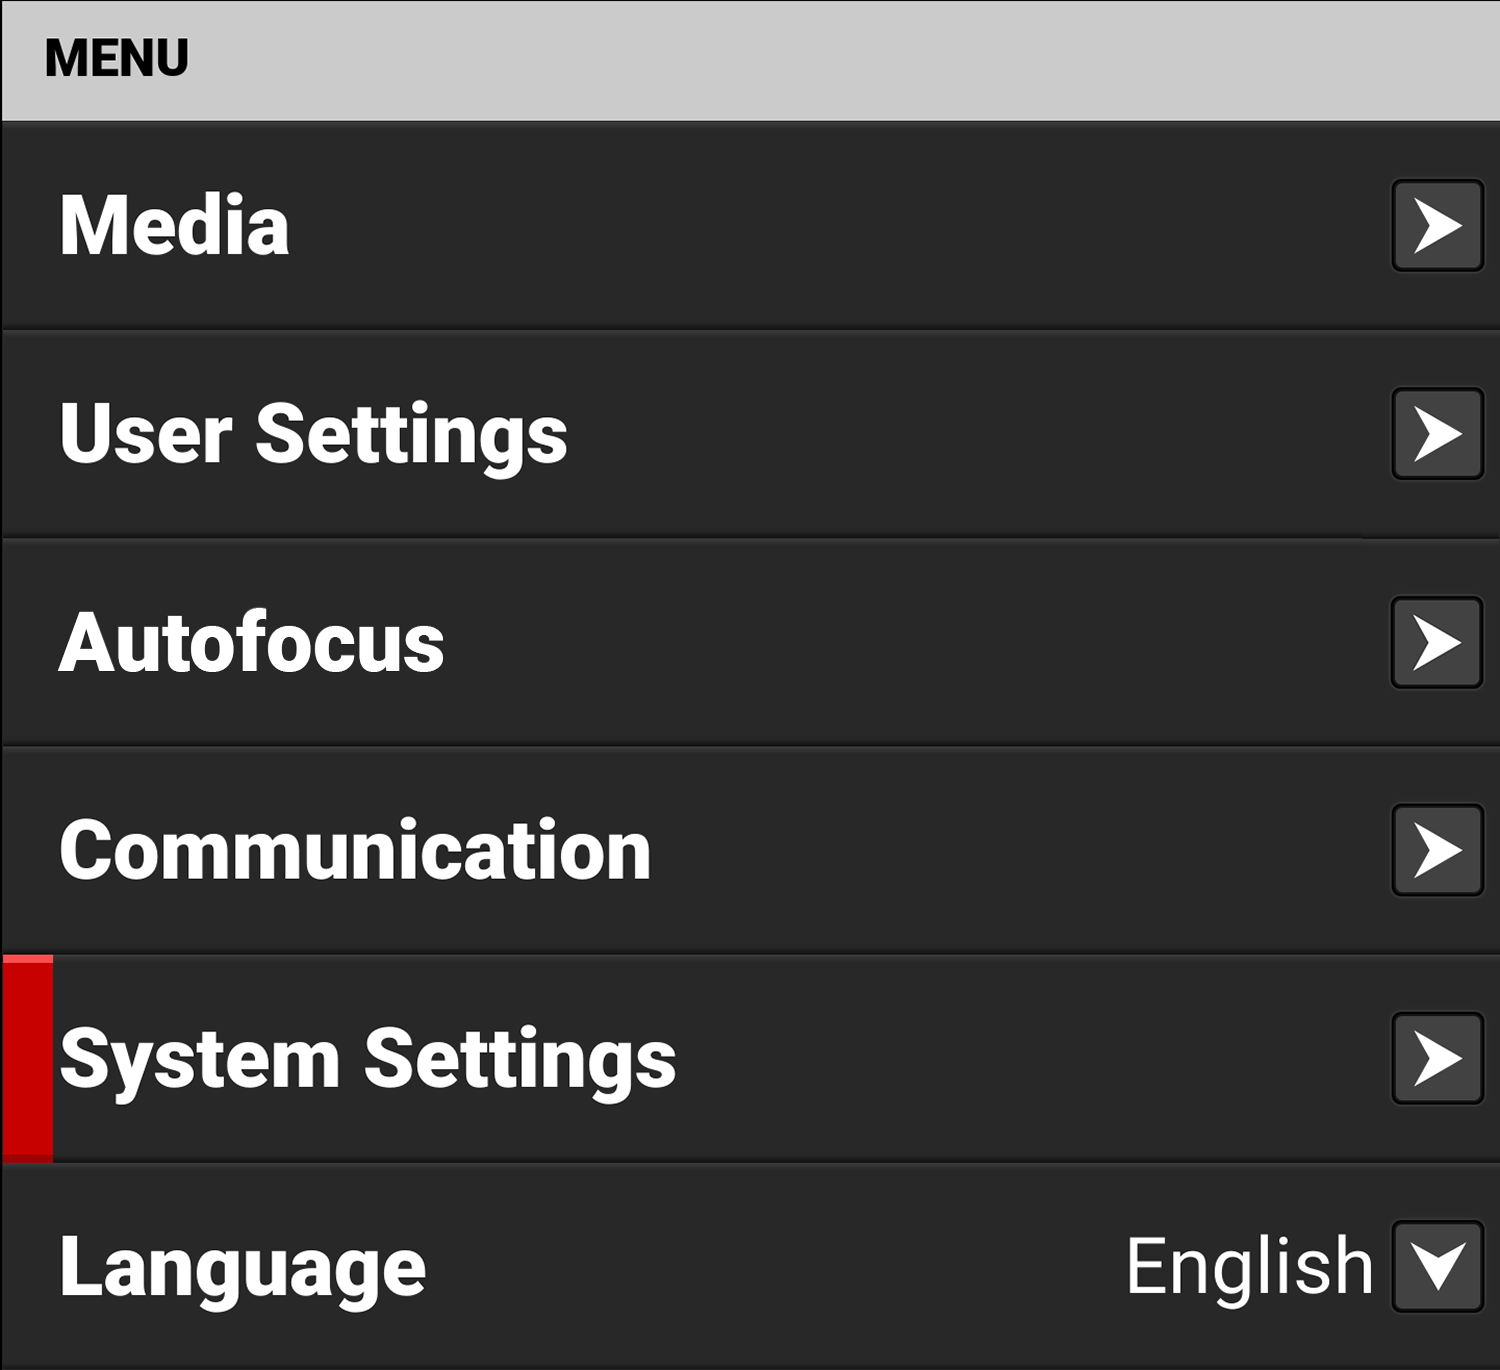Click the English language value
The width and height of the screenshot is (1500, 1370).
pos(1249,1266)
